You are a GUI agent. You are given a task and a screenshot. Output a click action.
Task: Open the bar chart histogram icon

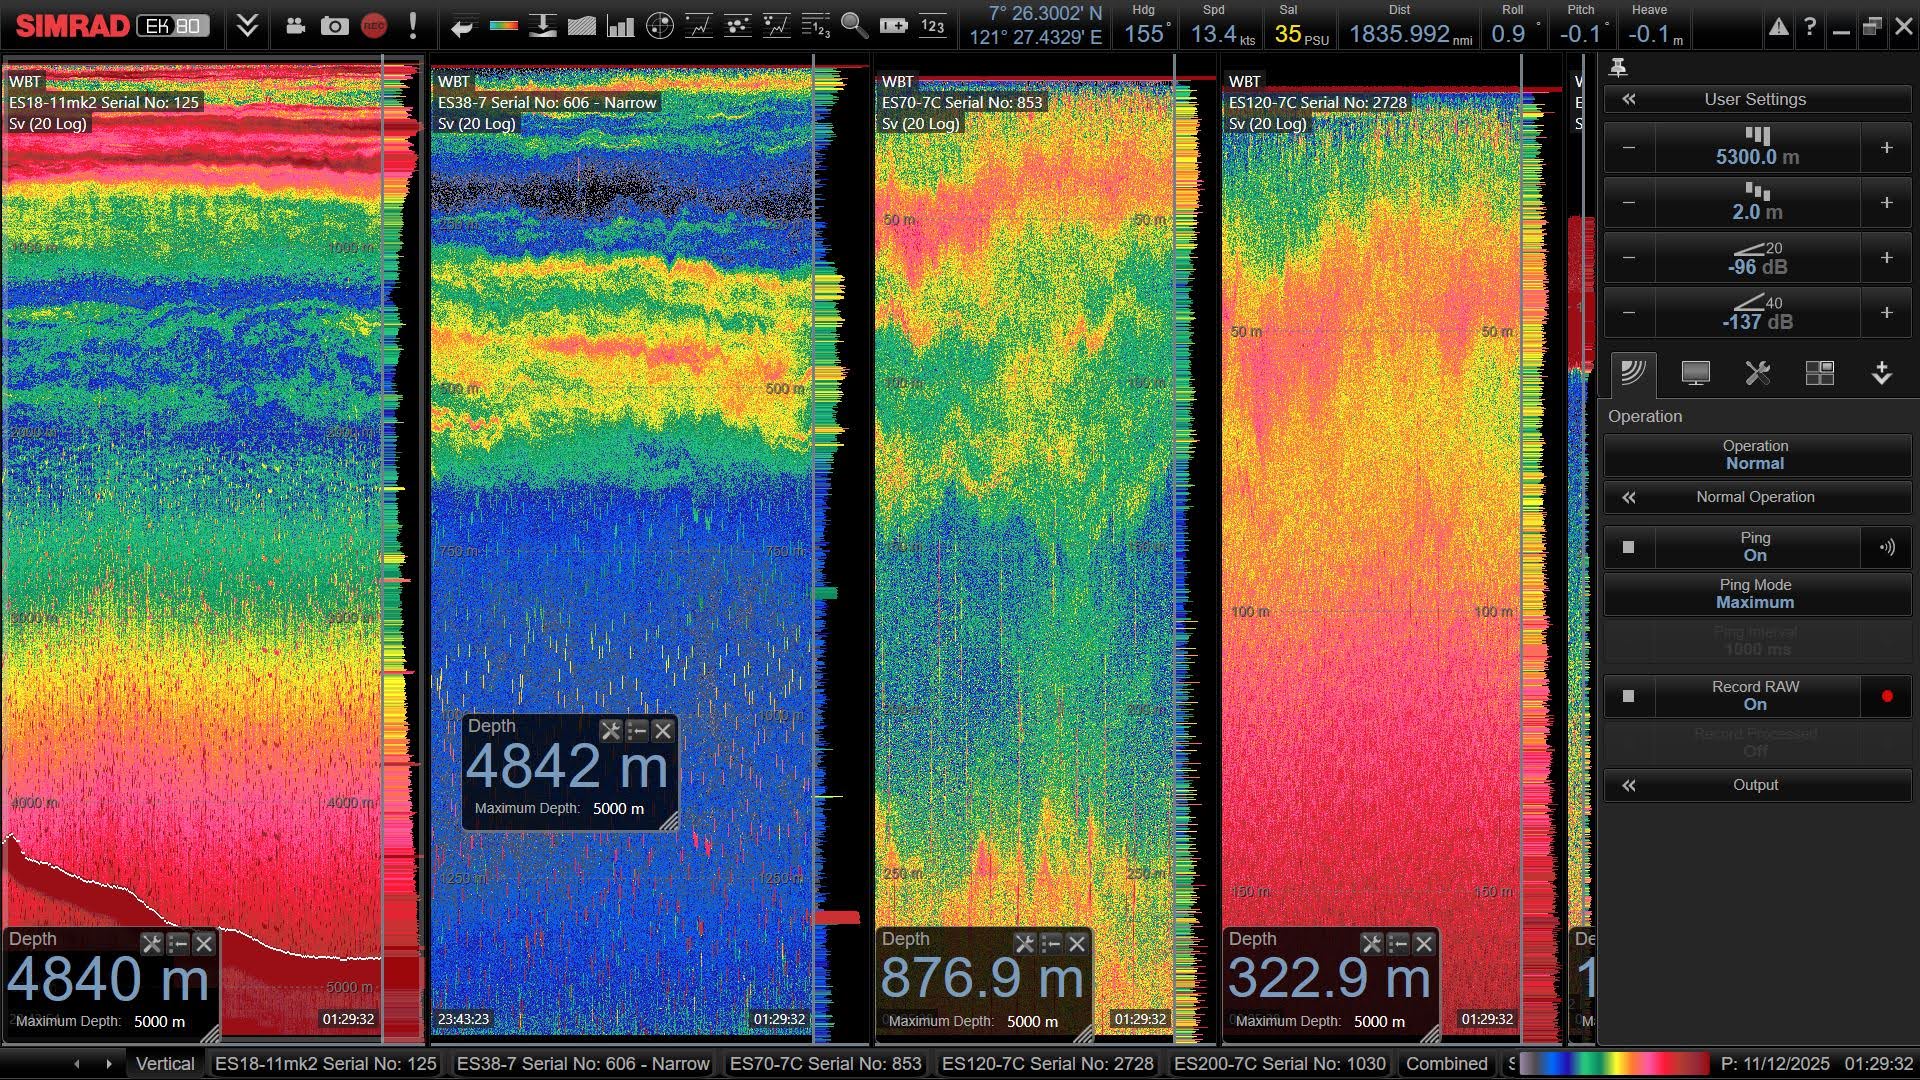pos(621,27)
